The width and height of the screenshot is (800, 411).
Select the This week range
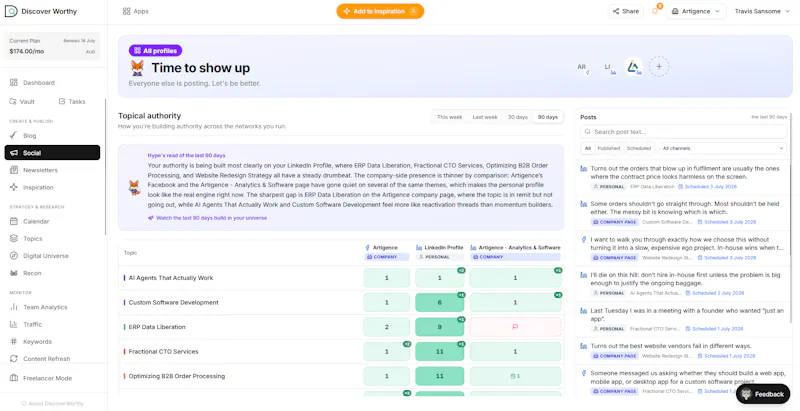(449, 117)
